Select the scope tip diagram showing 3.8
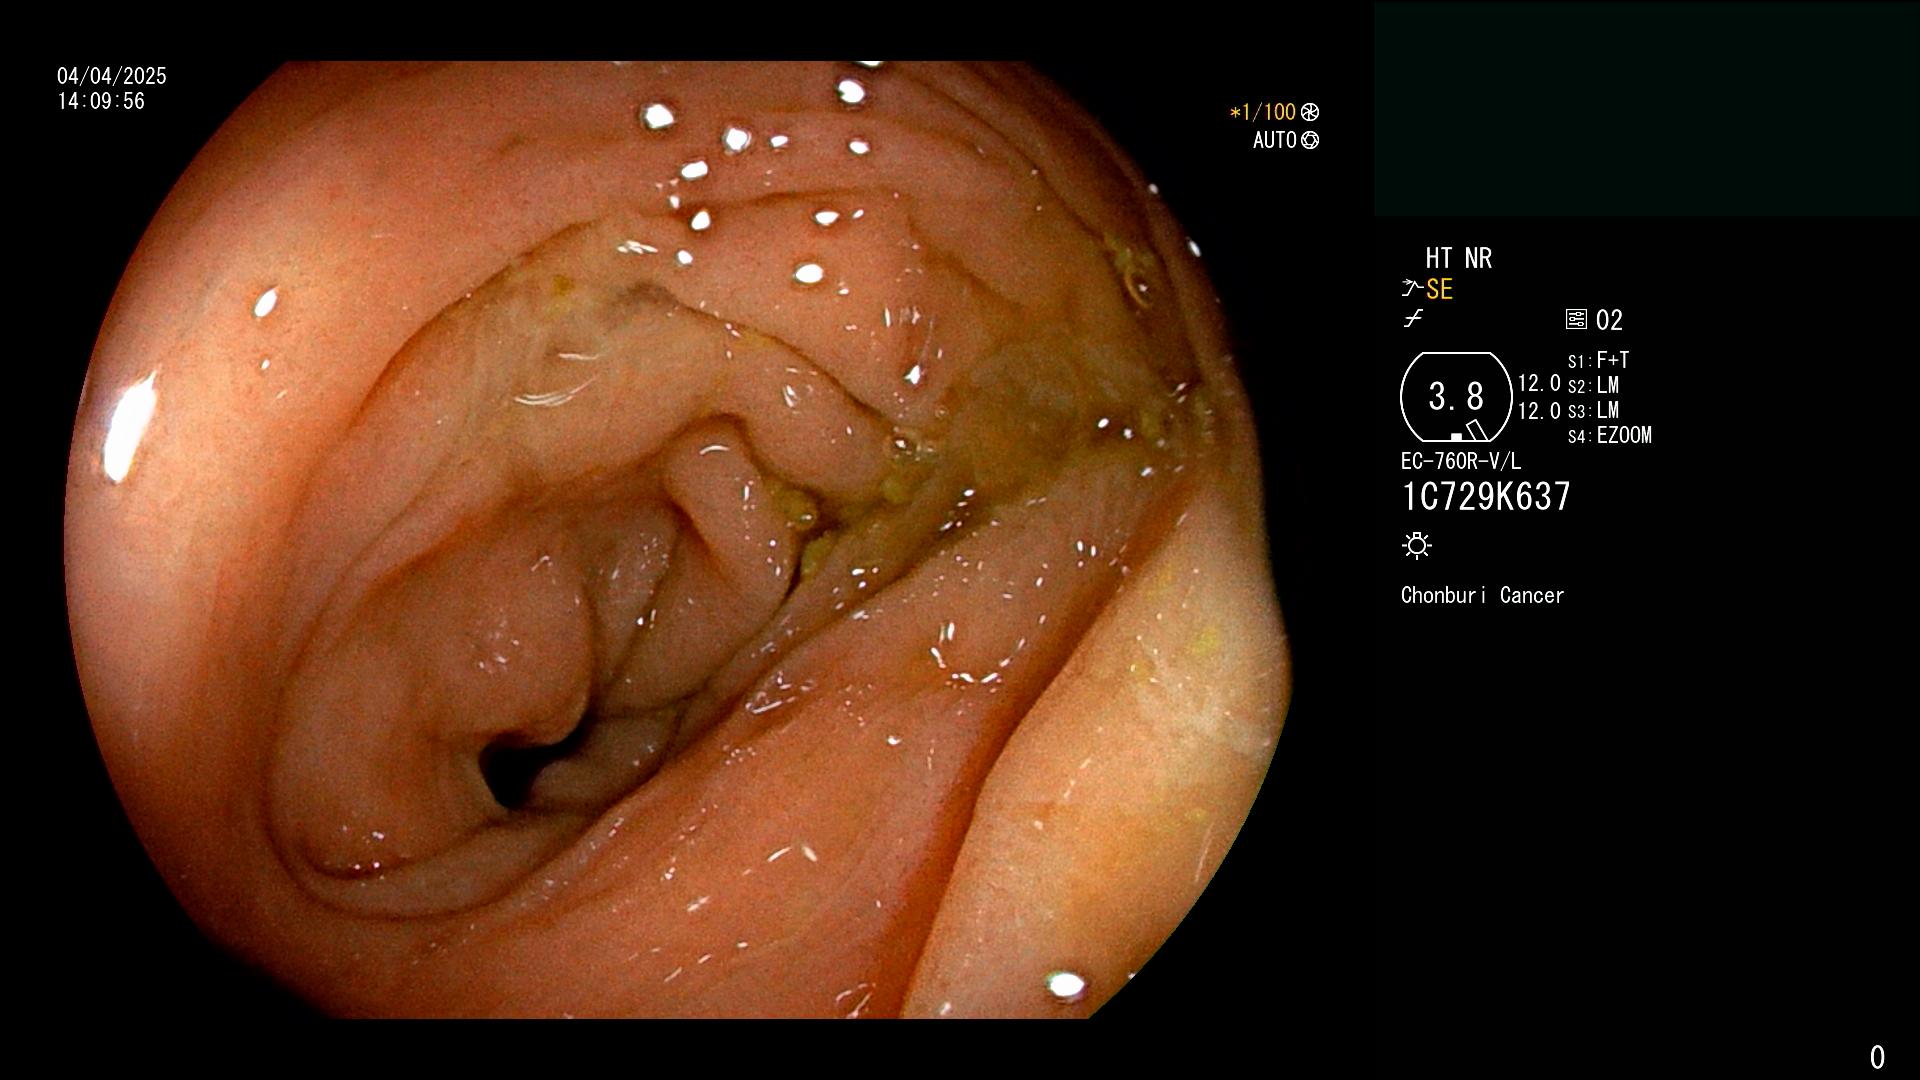 (x=1456, y=397)
